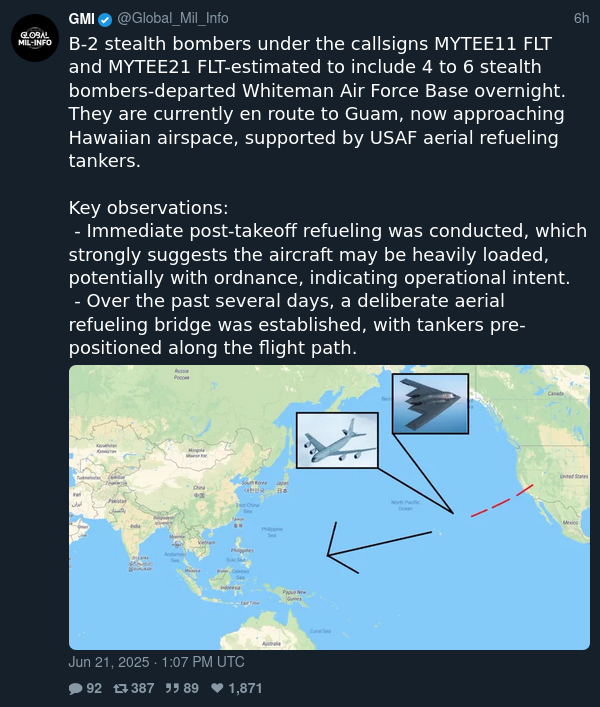Screen dimensions: 600x707
Task: Open the B-2 bomber photo inset
Action: 431,404
